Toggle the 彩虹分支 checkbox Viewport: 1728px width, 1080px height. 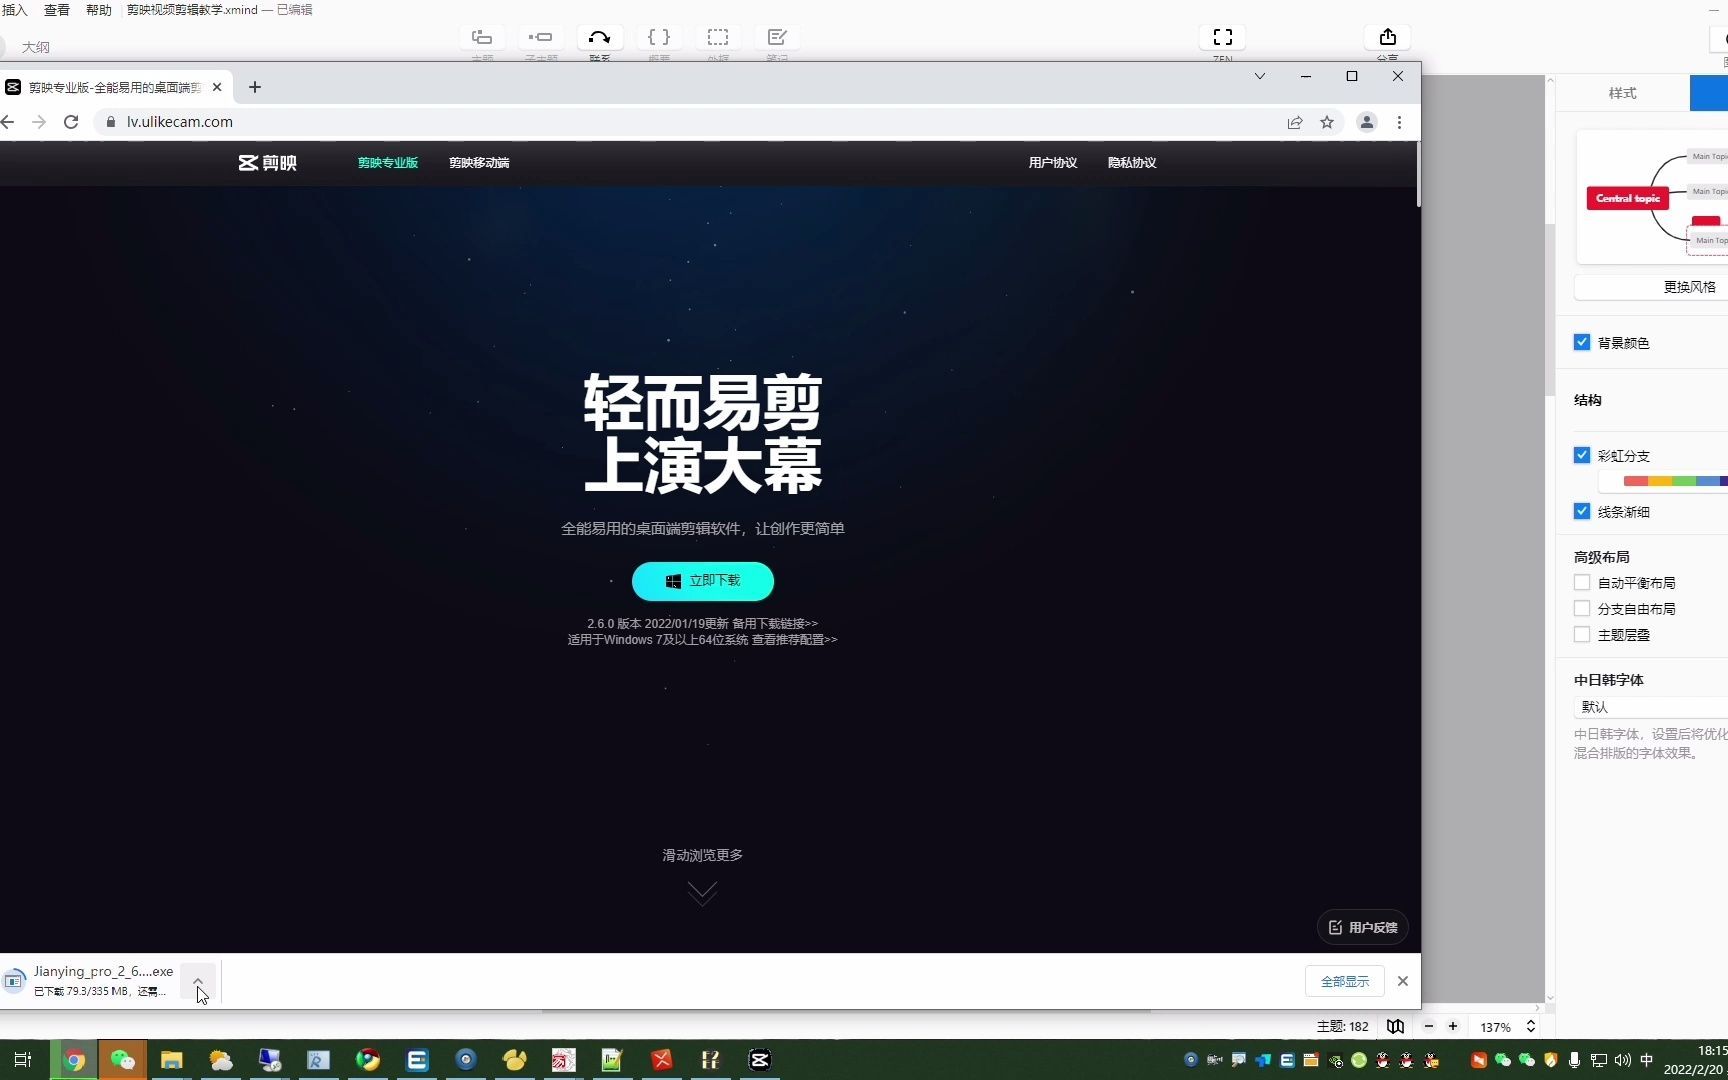[x=1582, y=455]
